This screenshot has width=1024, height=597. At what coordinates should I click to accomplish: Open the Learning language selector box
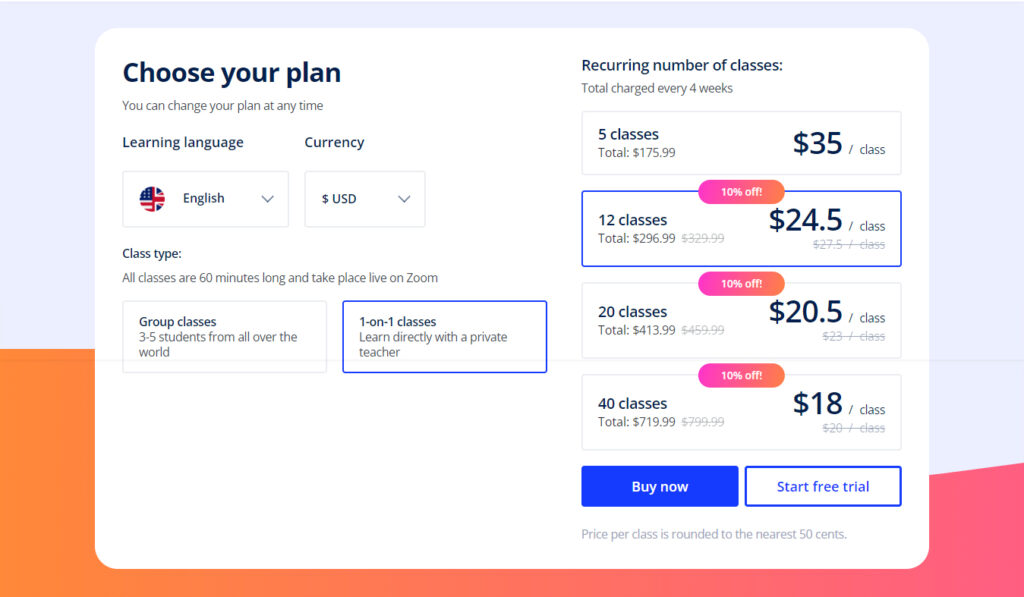point(205,199)
